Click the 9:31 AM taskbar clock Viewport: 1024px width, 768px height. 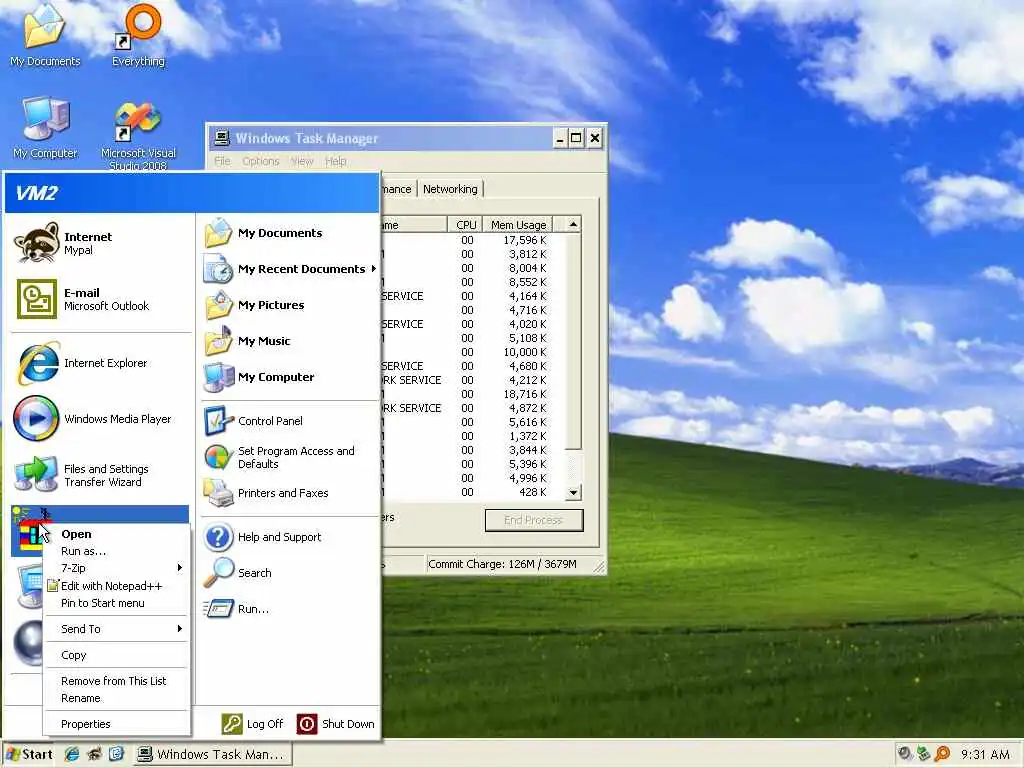tap(985, 754)
